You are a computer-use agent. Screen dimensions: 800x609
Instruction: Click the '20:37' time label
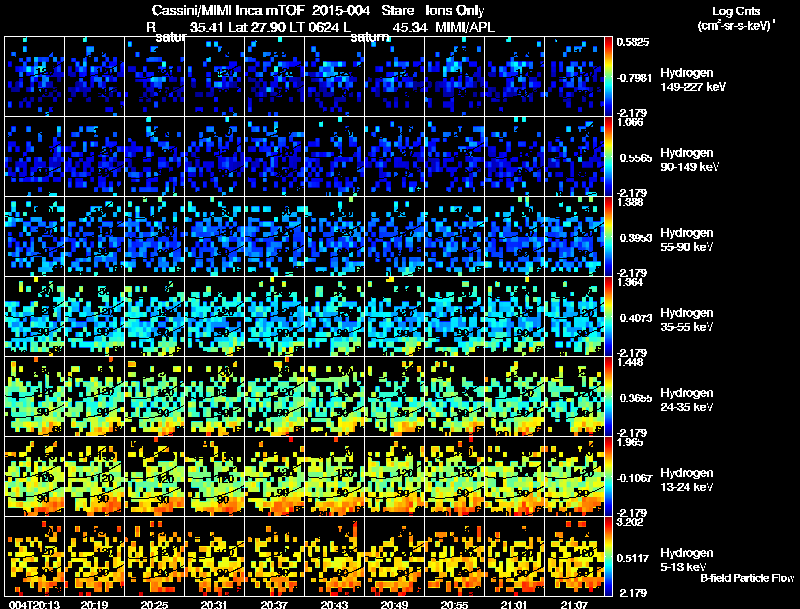pos(274,604)
